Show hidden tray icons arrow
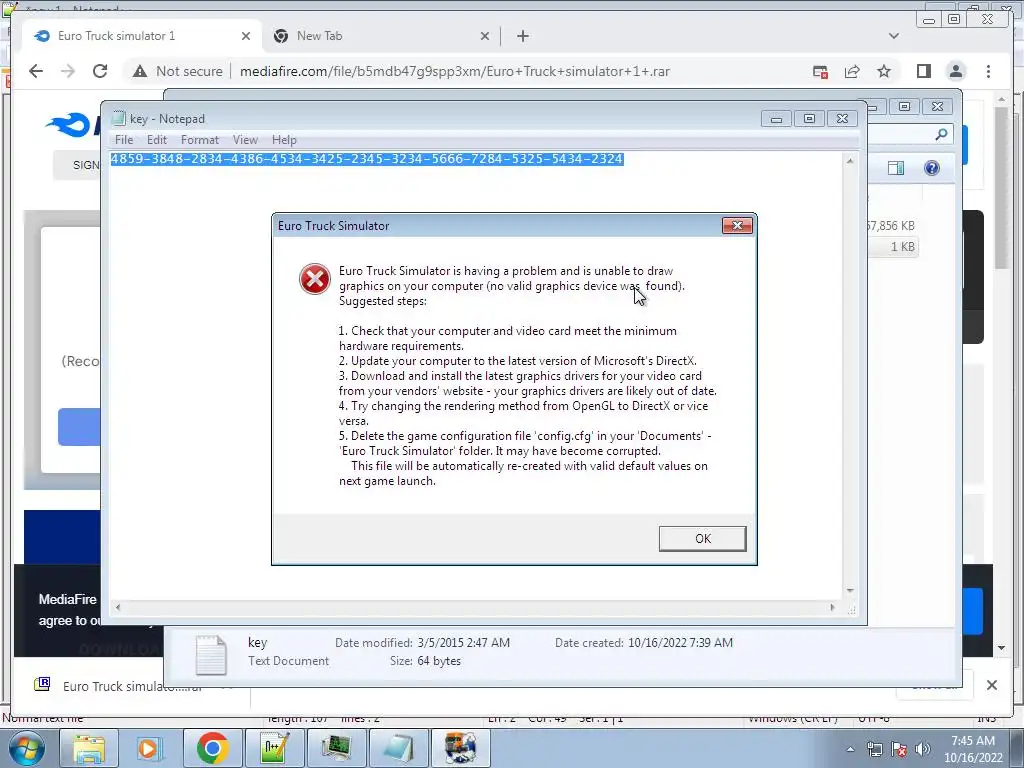Screen dimensions: 1024x768 (850, 749)
